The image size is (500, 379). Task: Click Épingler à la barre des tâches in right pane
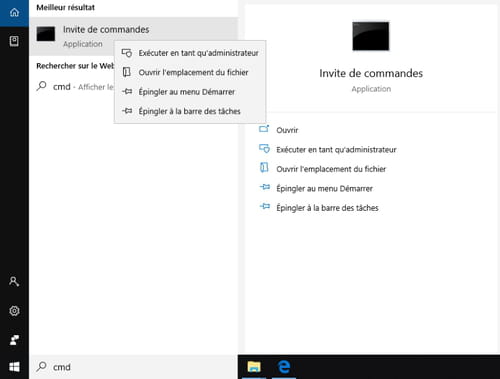click(327, 208)
